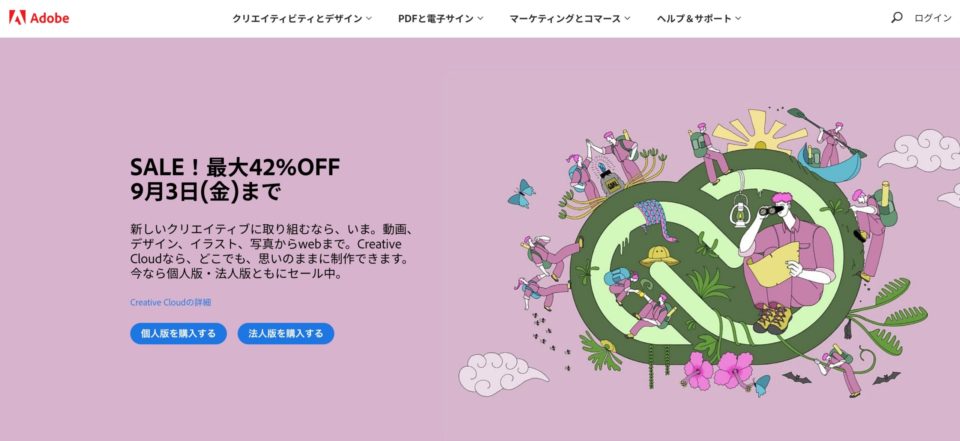Click the SALE！最大42%OFF headline

point(235,167)
